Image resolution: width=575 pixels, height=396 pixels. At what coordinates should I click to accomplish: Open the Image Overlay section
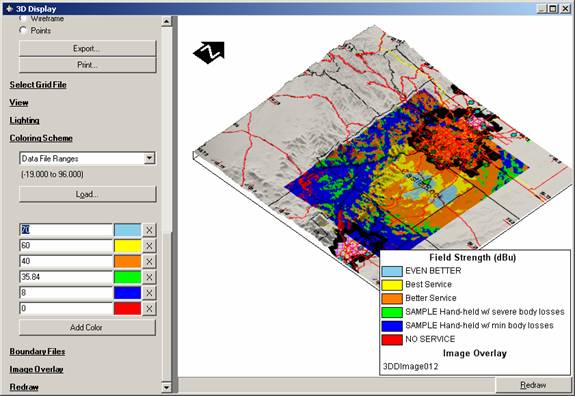[37, 369]
